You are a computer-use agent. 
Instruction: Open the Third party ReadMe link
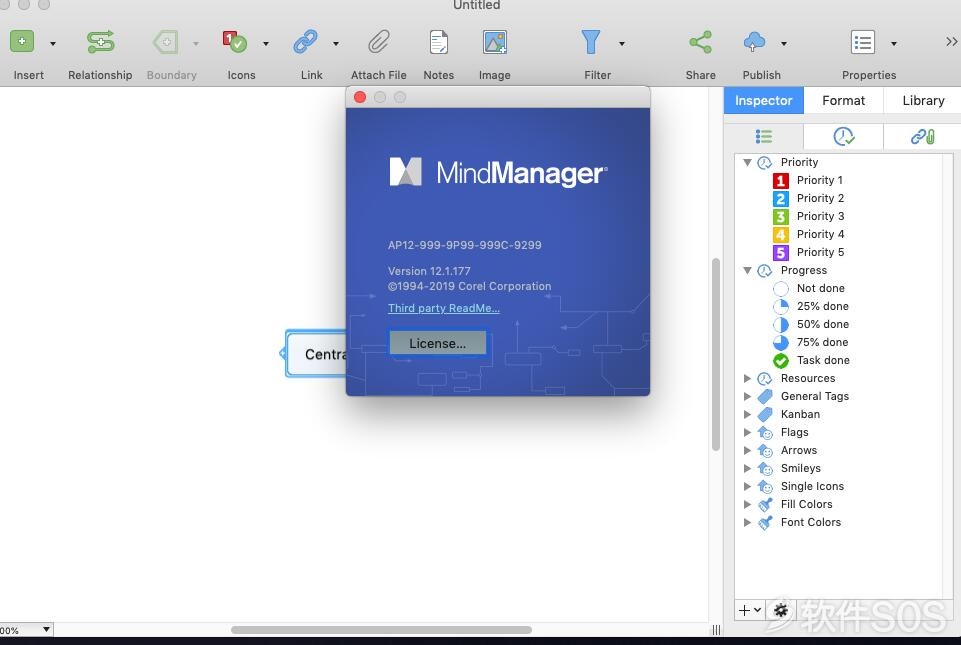(x=444, y=308)
